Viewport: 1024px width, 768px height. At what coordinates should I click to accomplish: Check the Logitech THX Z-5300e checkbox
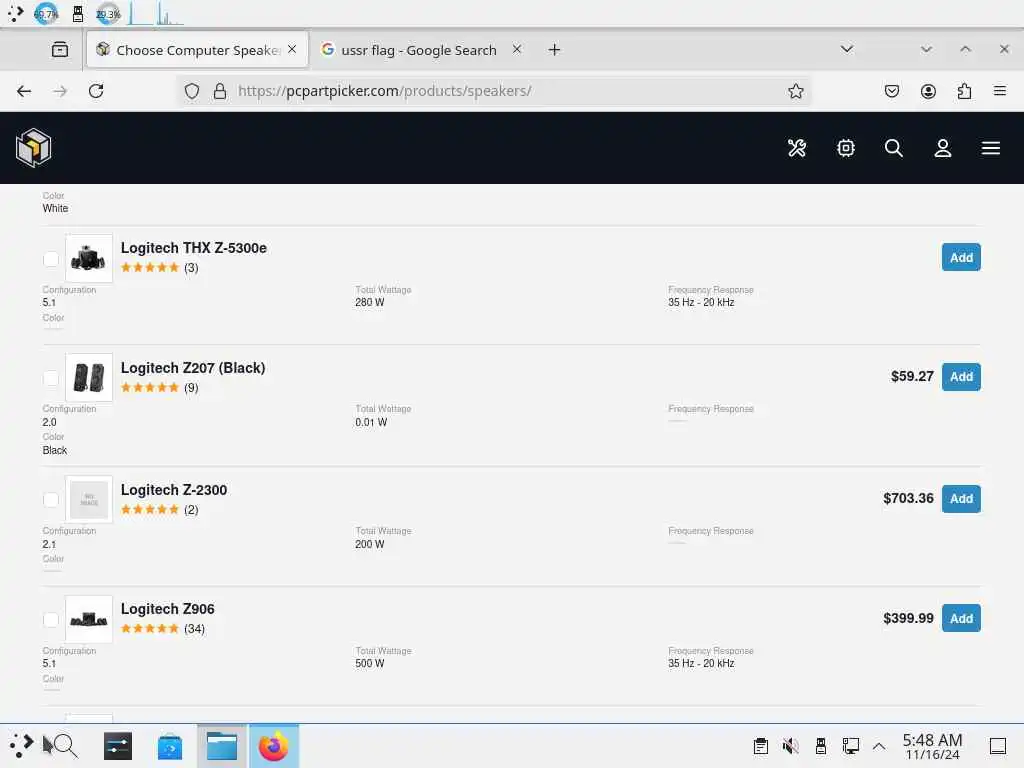coord(51,259)
